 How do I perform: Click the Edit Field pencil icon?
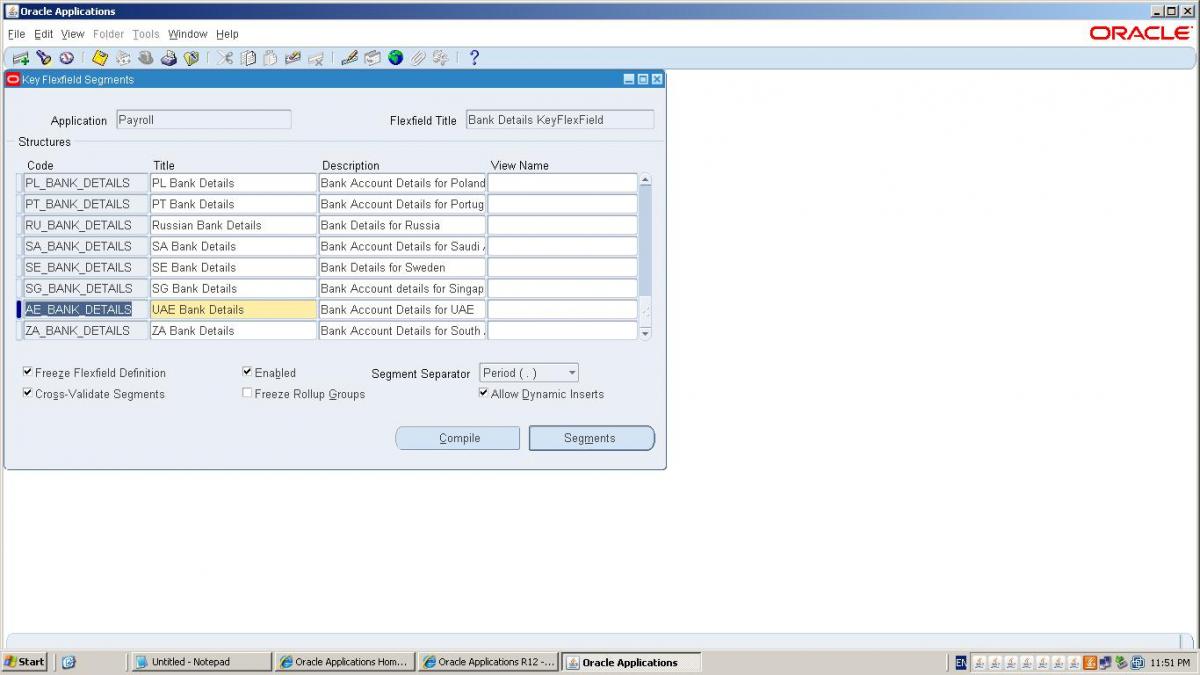349,58
